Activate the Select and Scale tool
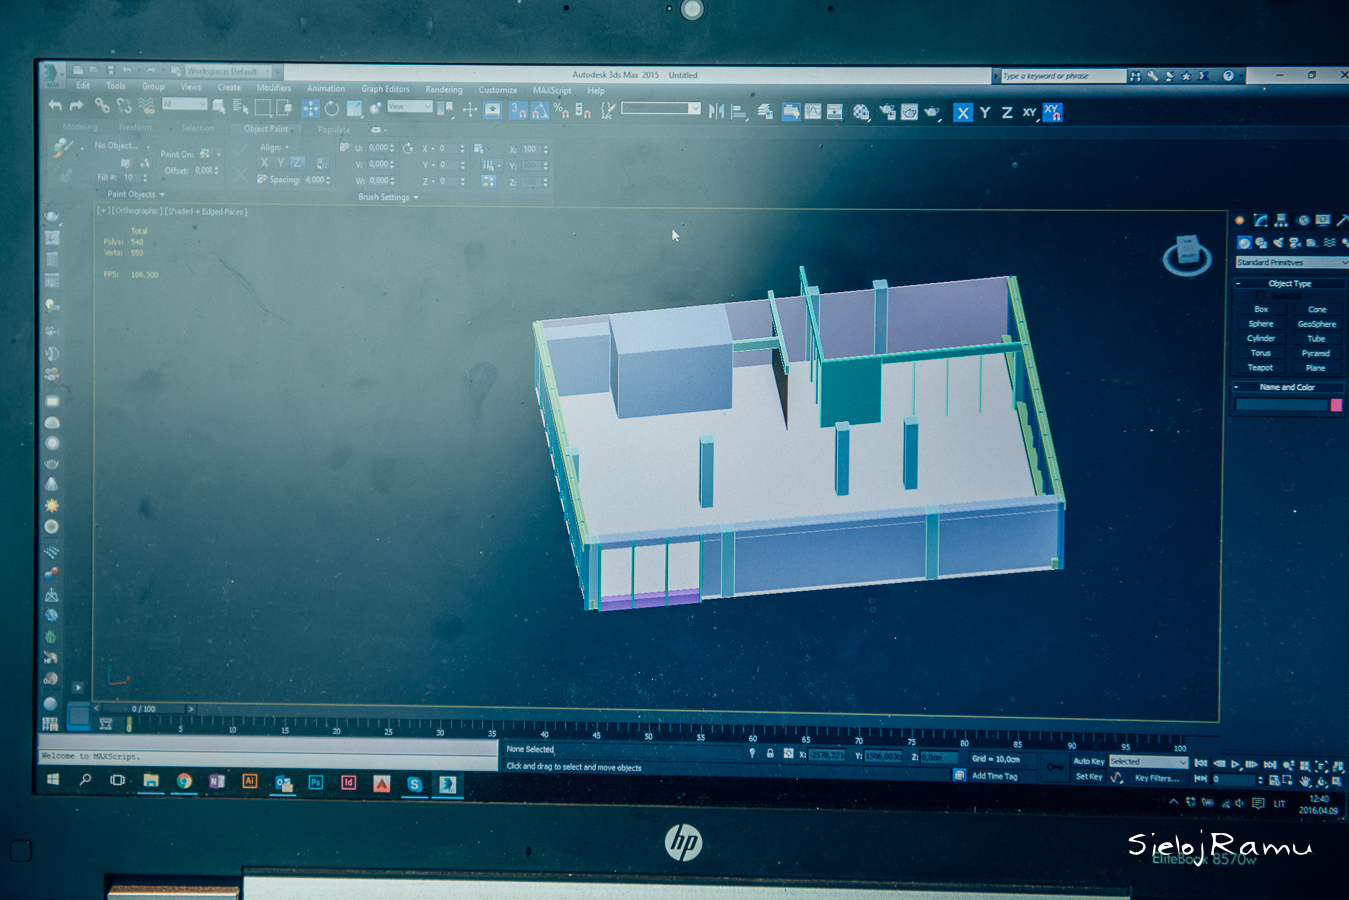 pyautogui.click(x=353, y=108)
